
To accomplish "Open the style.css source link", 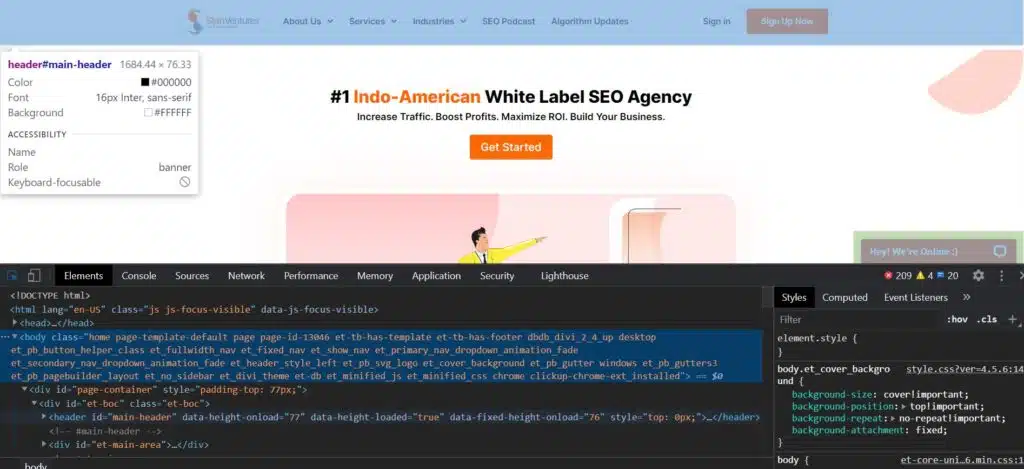I will (965, 369).
